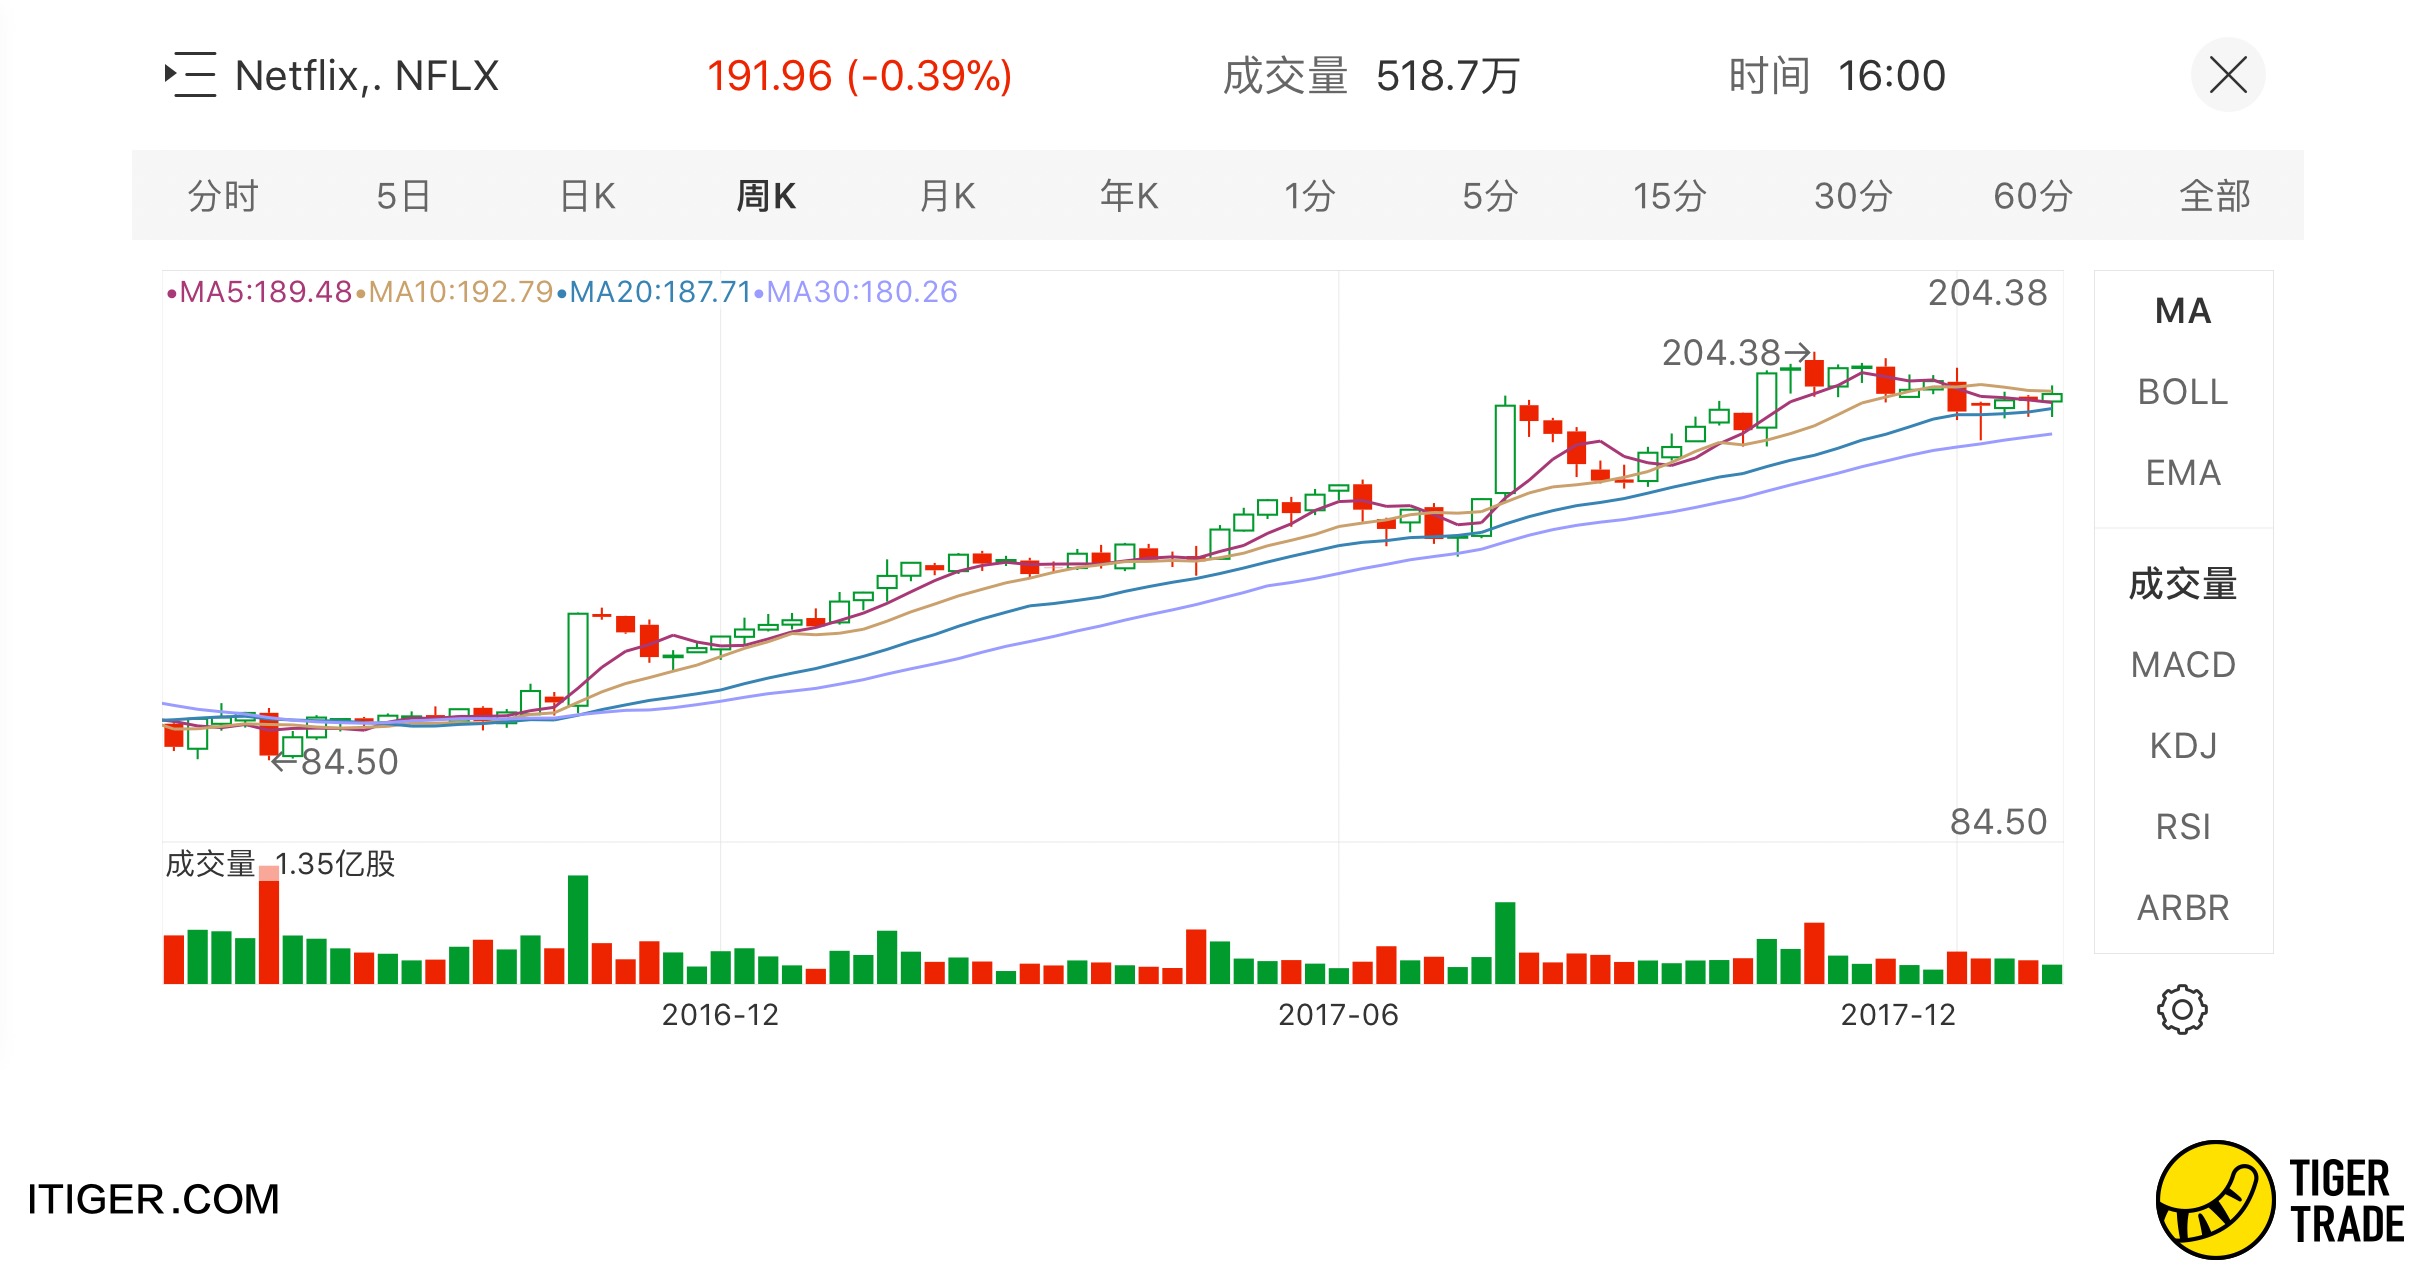
Task: Select the 周K chart tab
Action: (767, 196)
